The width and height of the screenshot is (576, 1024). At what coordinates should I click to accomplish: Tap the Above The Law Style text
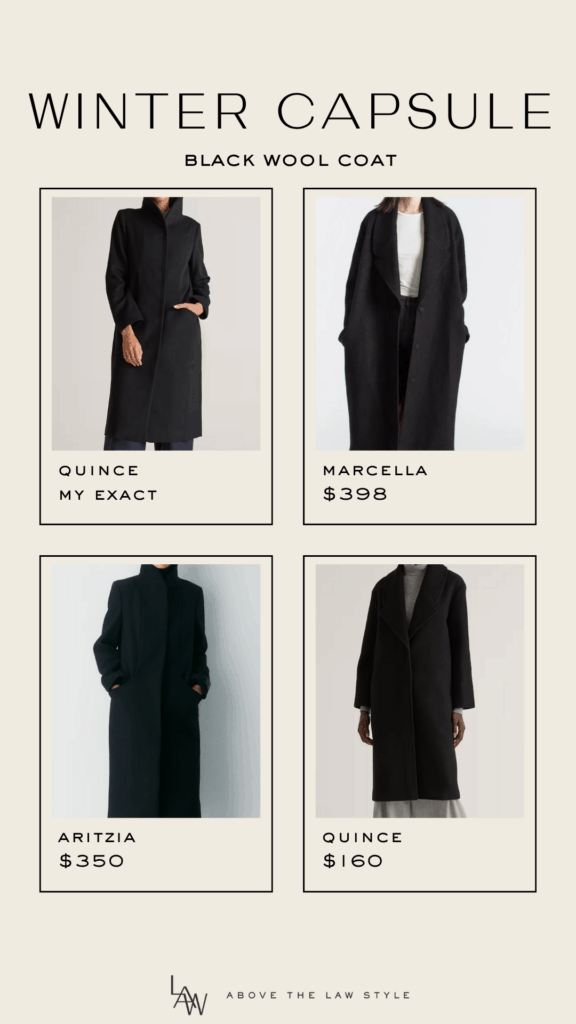click(318, 995)
